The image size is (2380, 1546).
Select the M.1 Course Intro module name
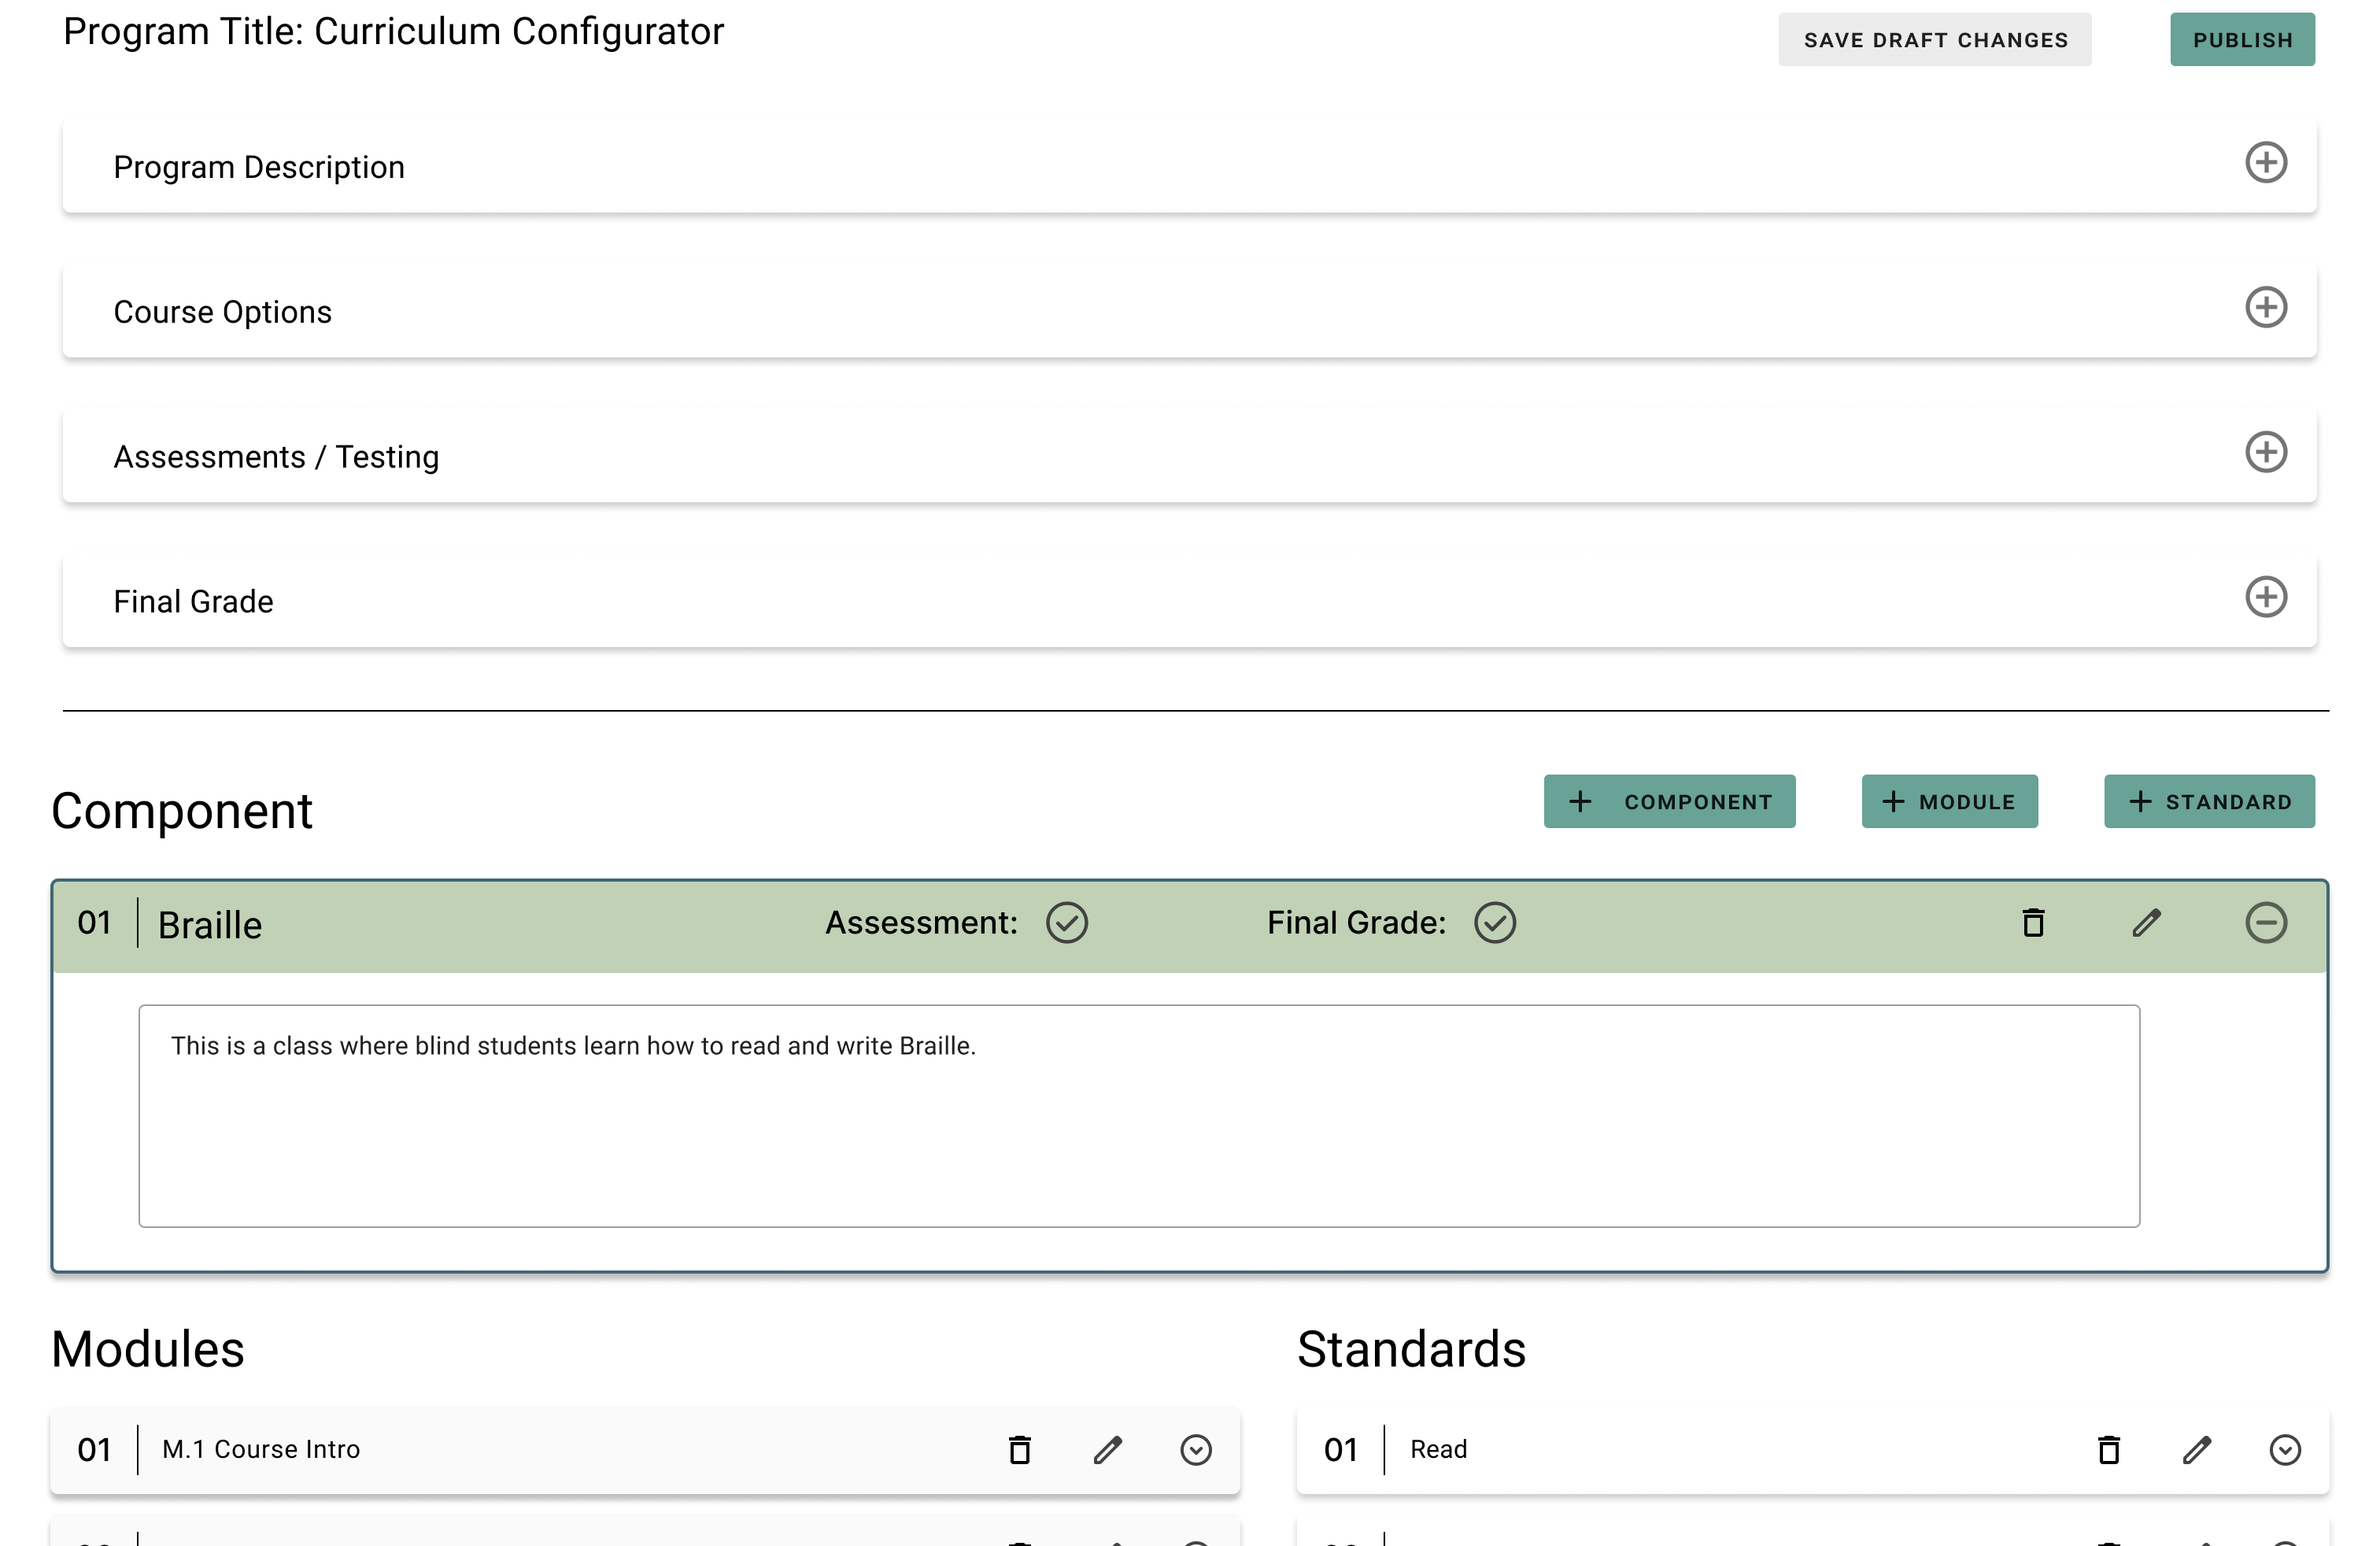coord(261,1449)
